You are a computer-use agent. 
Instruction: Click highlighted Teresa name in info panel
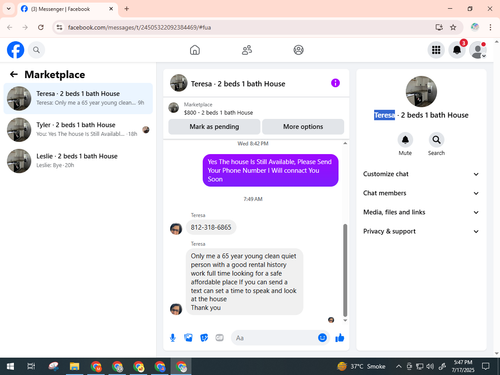(384, 115)
